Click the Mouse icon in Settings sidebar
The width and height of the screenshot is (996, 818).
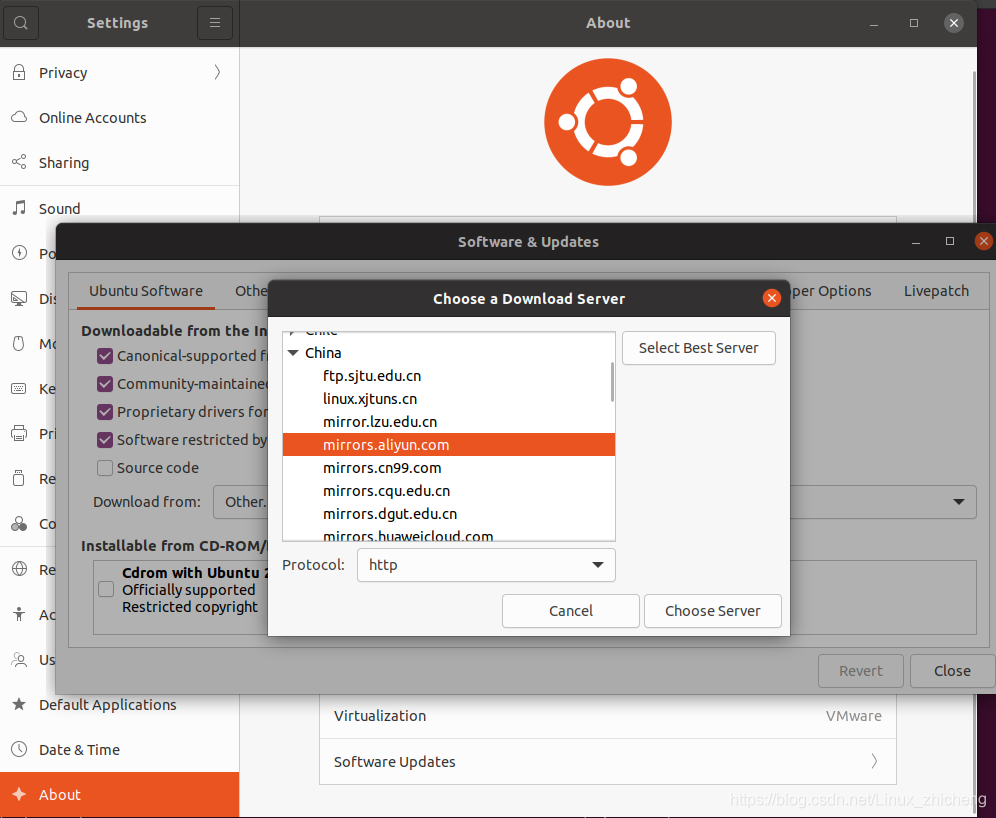coord(19,344)
